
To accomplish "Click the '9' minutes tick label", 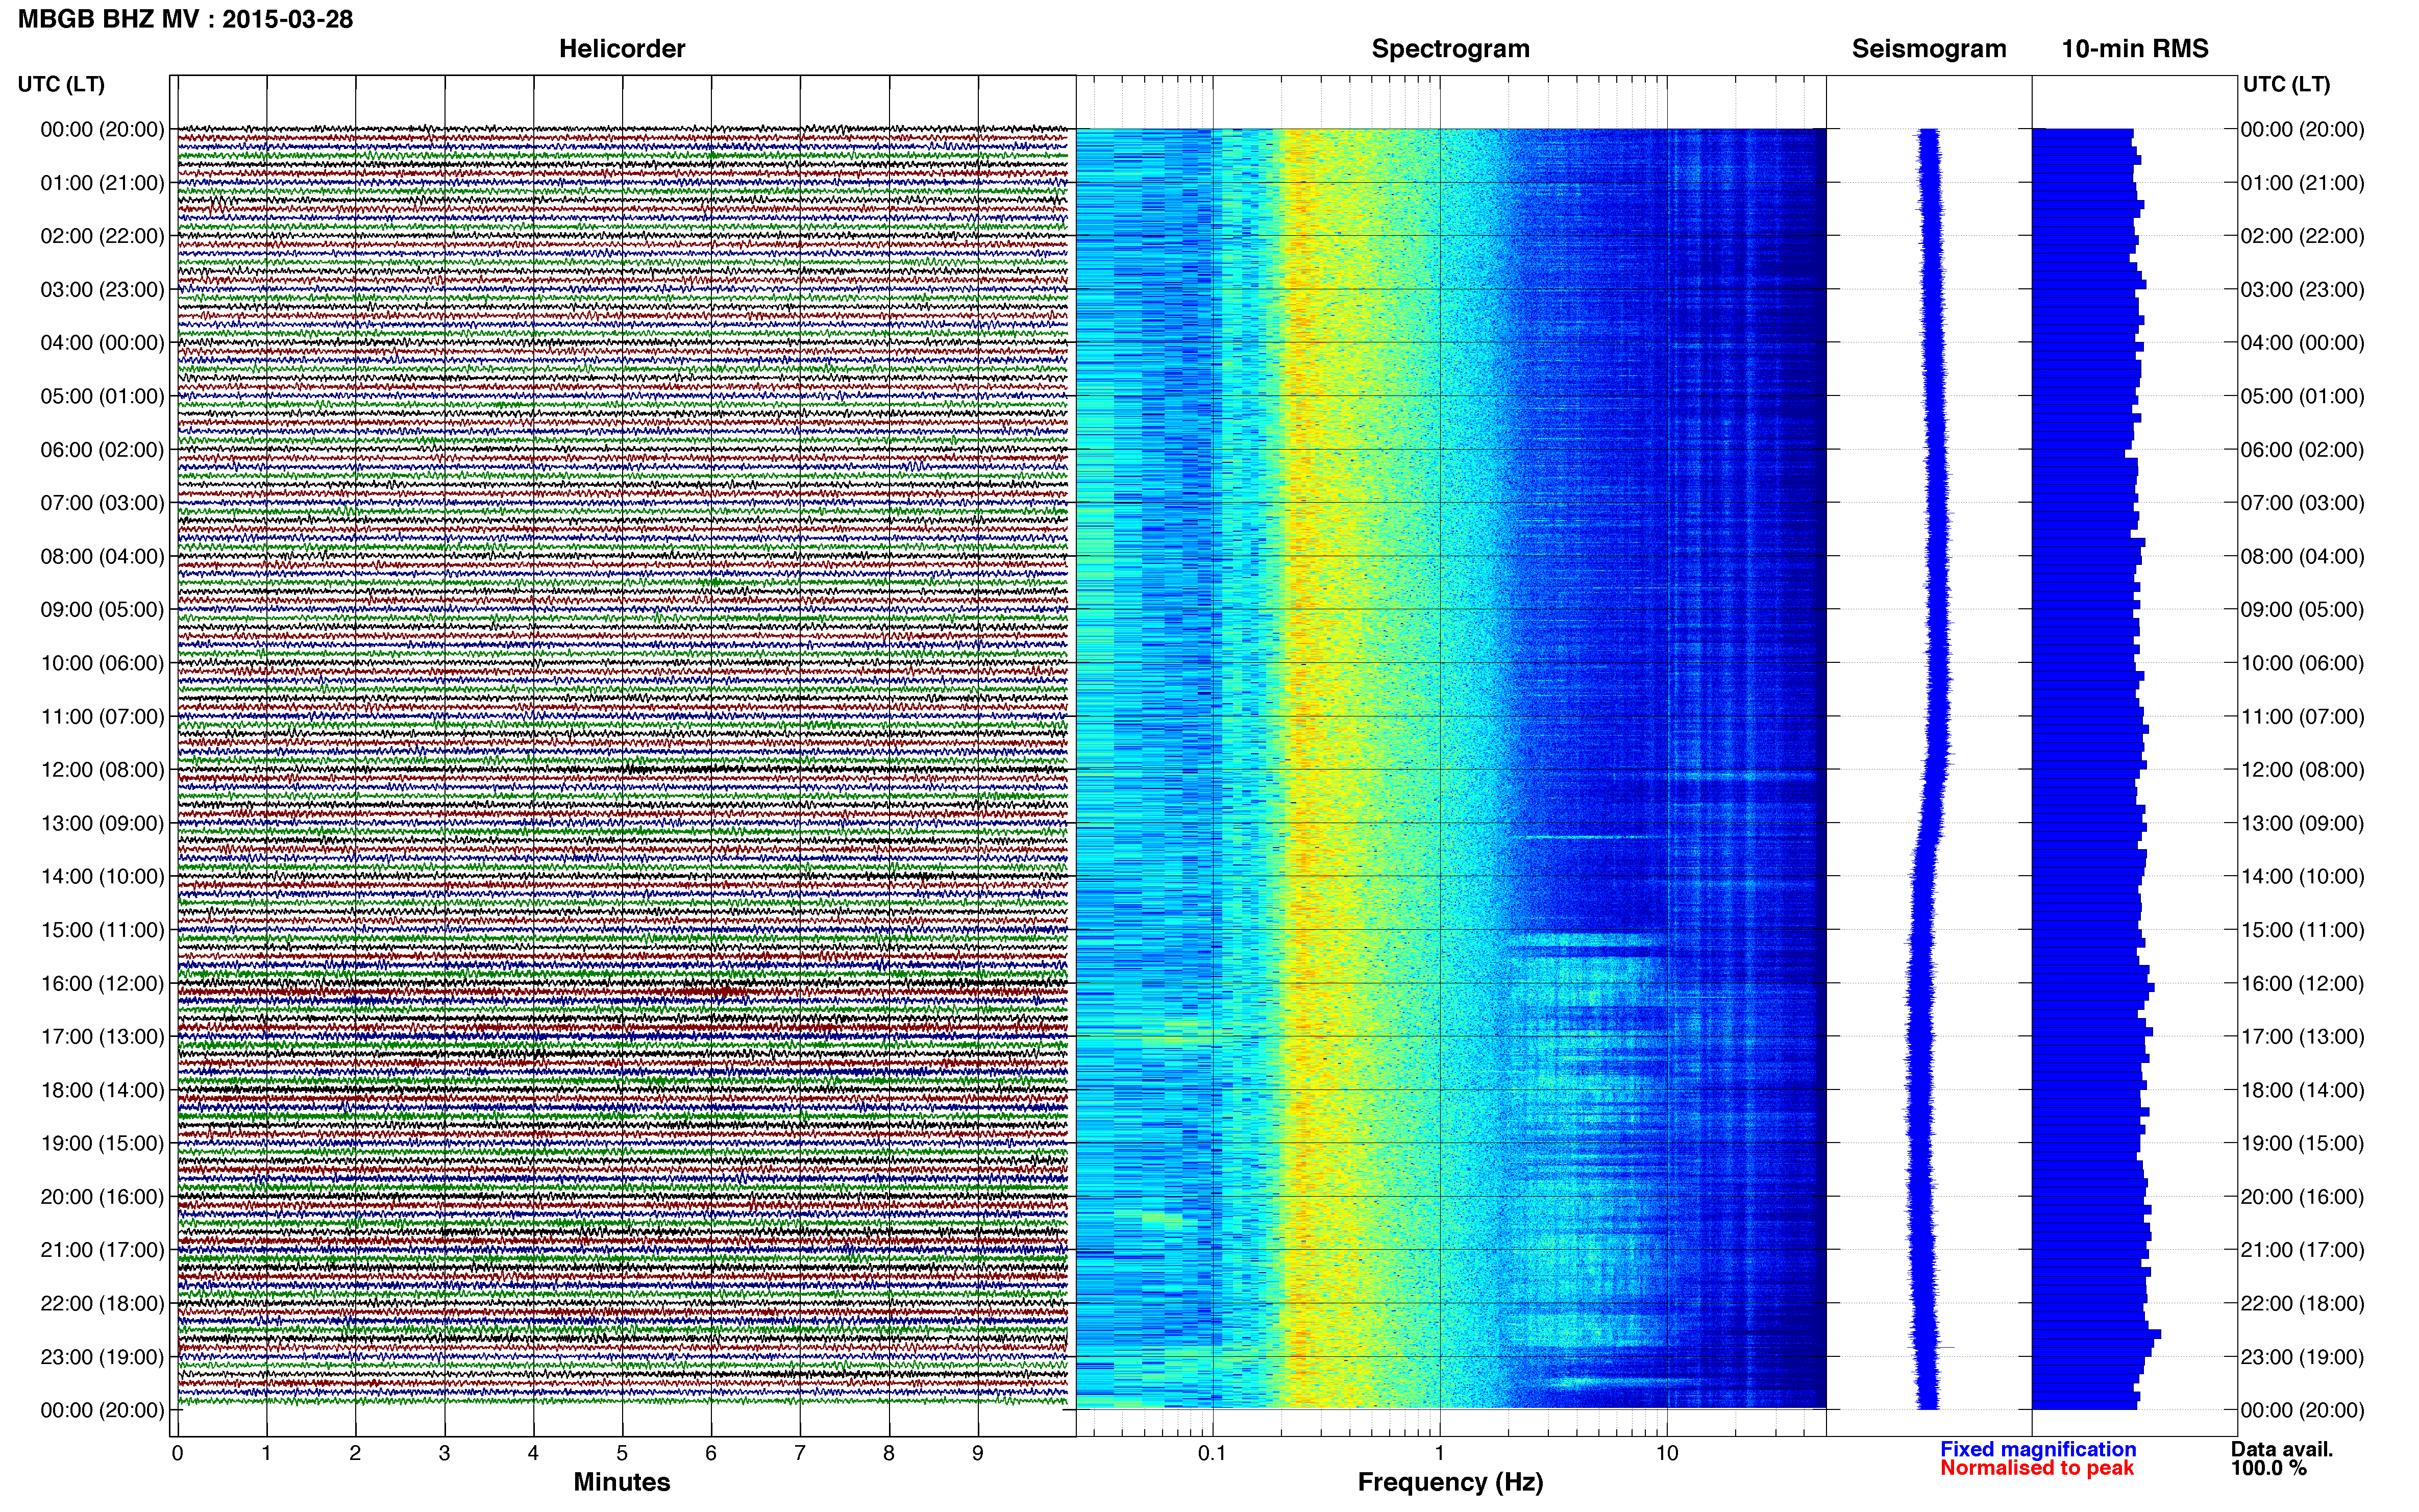I will pos(978,1454).
